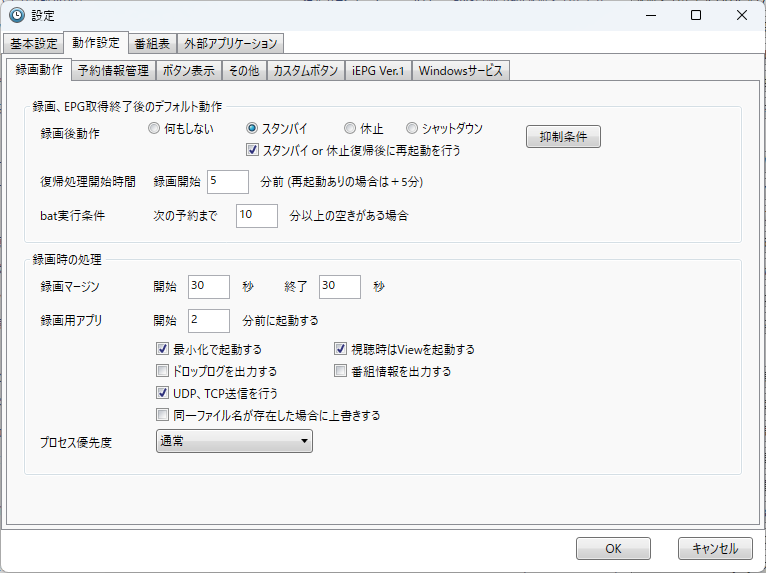
Task: Switch to the 基本設定 tab
Action: (34, 43)
